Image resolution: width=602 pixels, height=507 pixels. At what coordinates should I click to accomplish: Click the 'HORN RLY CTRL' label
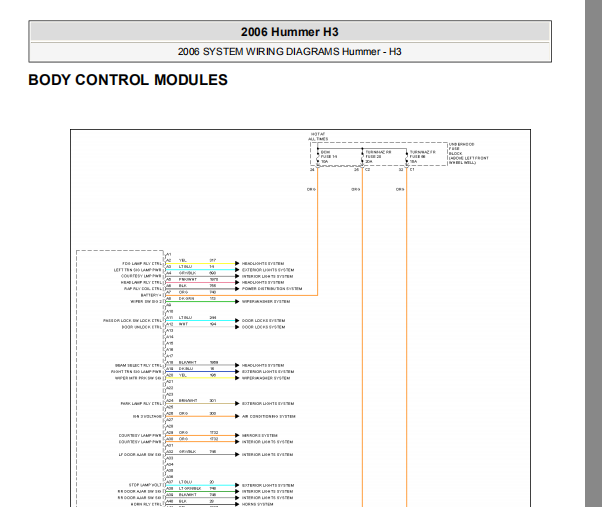(x=146, y=504)
